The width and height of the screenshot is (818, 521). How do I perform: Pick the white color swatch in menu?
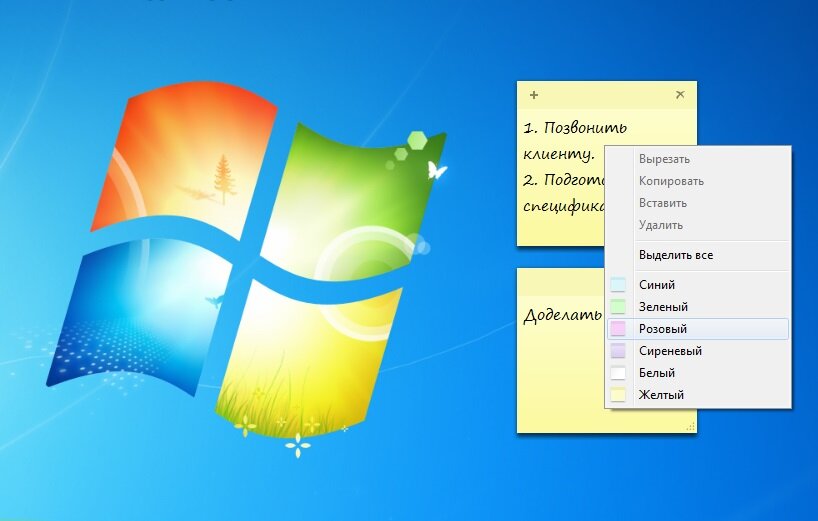pyautogui.click(x=618, y=373)
